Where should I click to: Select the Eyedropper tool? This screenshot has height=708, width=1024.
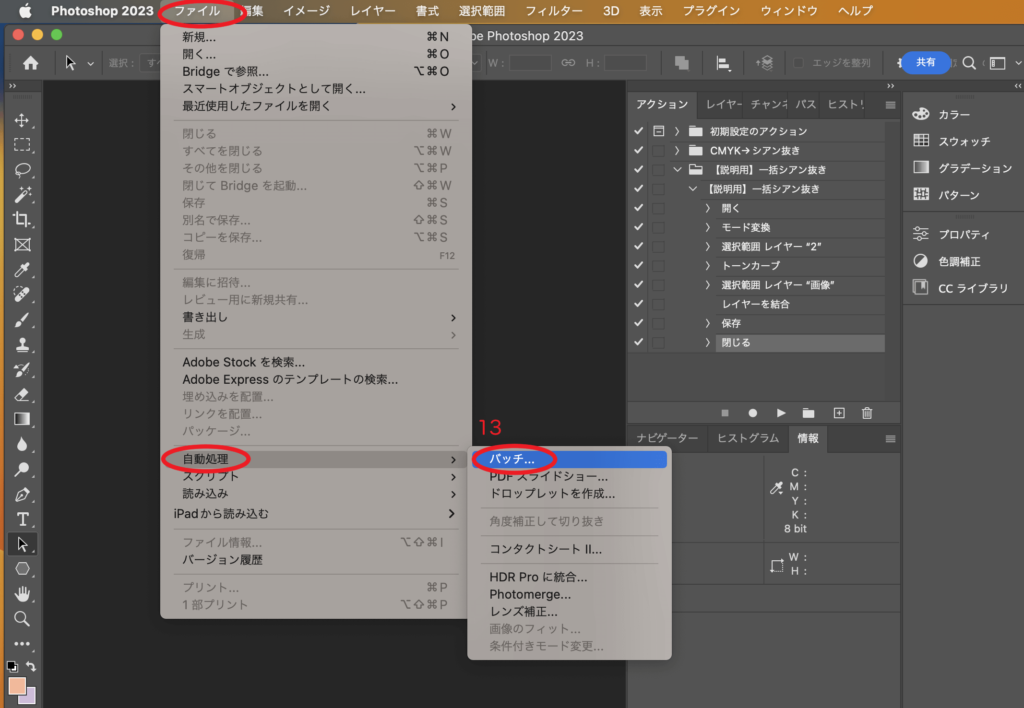click(22, 270)
